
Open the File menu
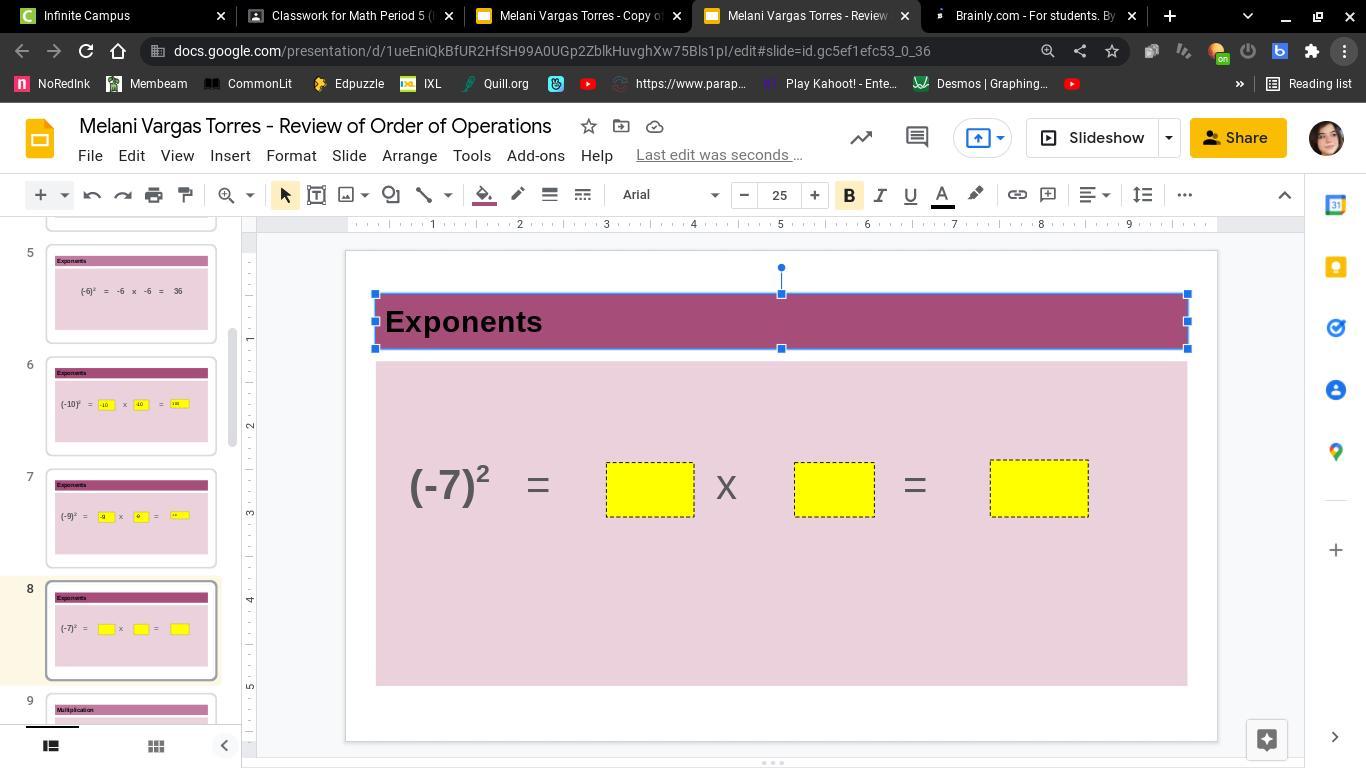90,156
